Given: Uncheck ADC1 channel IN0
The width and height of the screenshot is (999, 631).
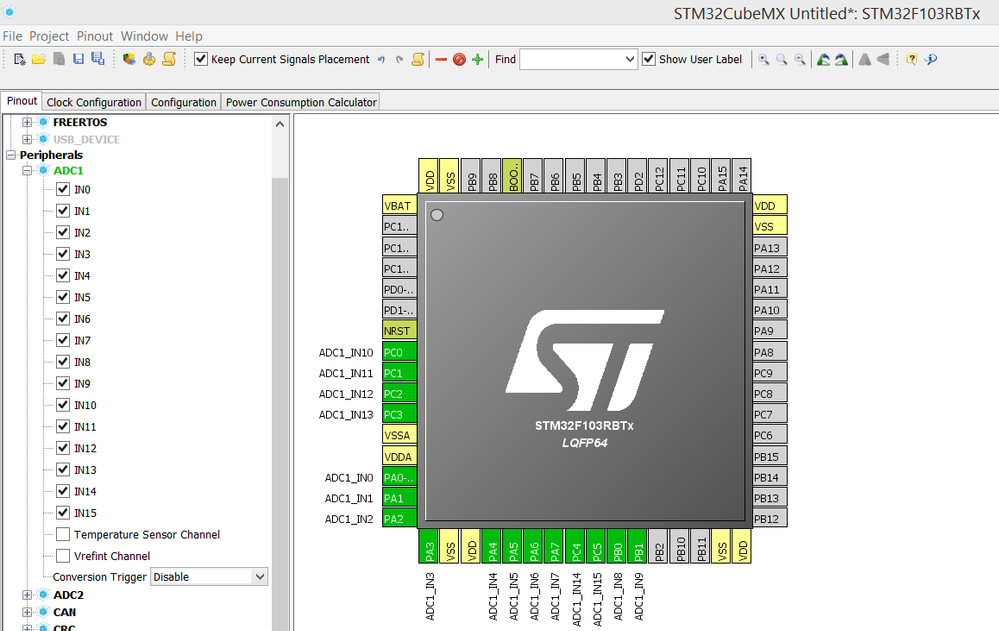Looking at the screenshot, I should pyautogui.click(x=63, y=189).
